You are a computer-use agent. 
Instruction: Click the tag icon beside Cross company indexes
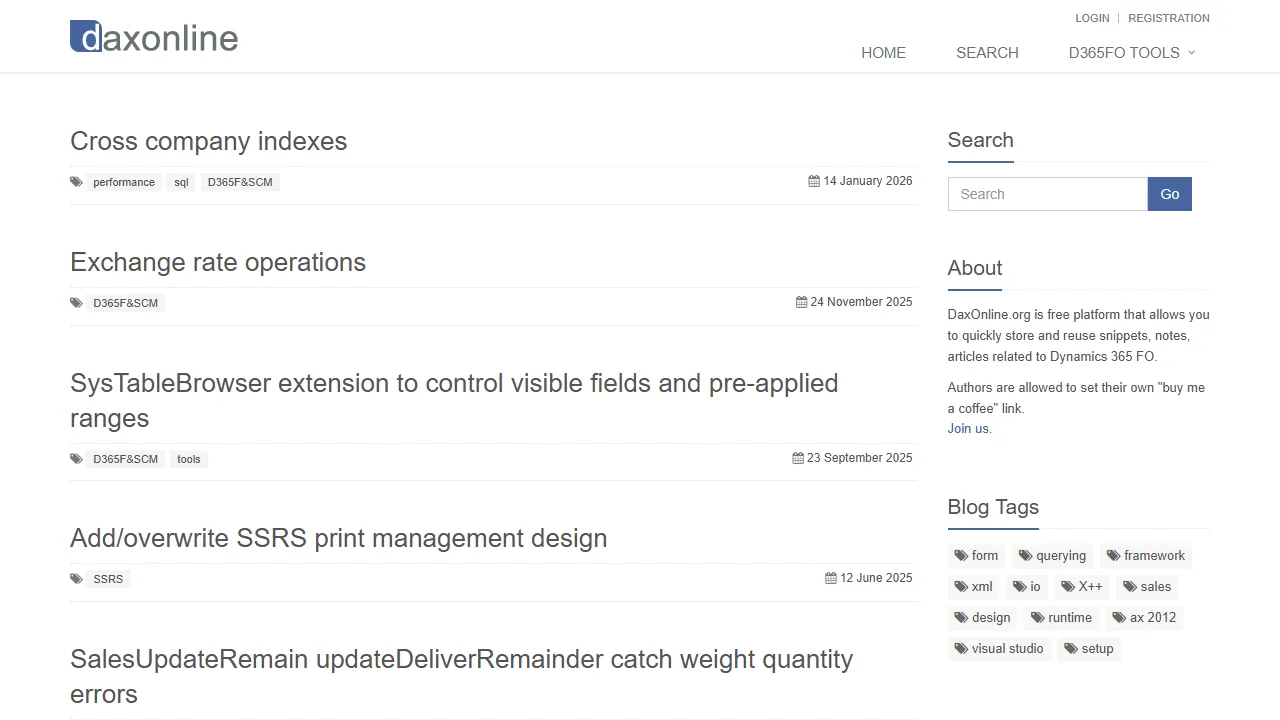click(x=76, y=182)
